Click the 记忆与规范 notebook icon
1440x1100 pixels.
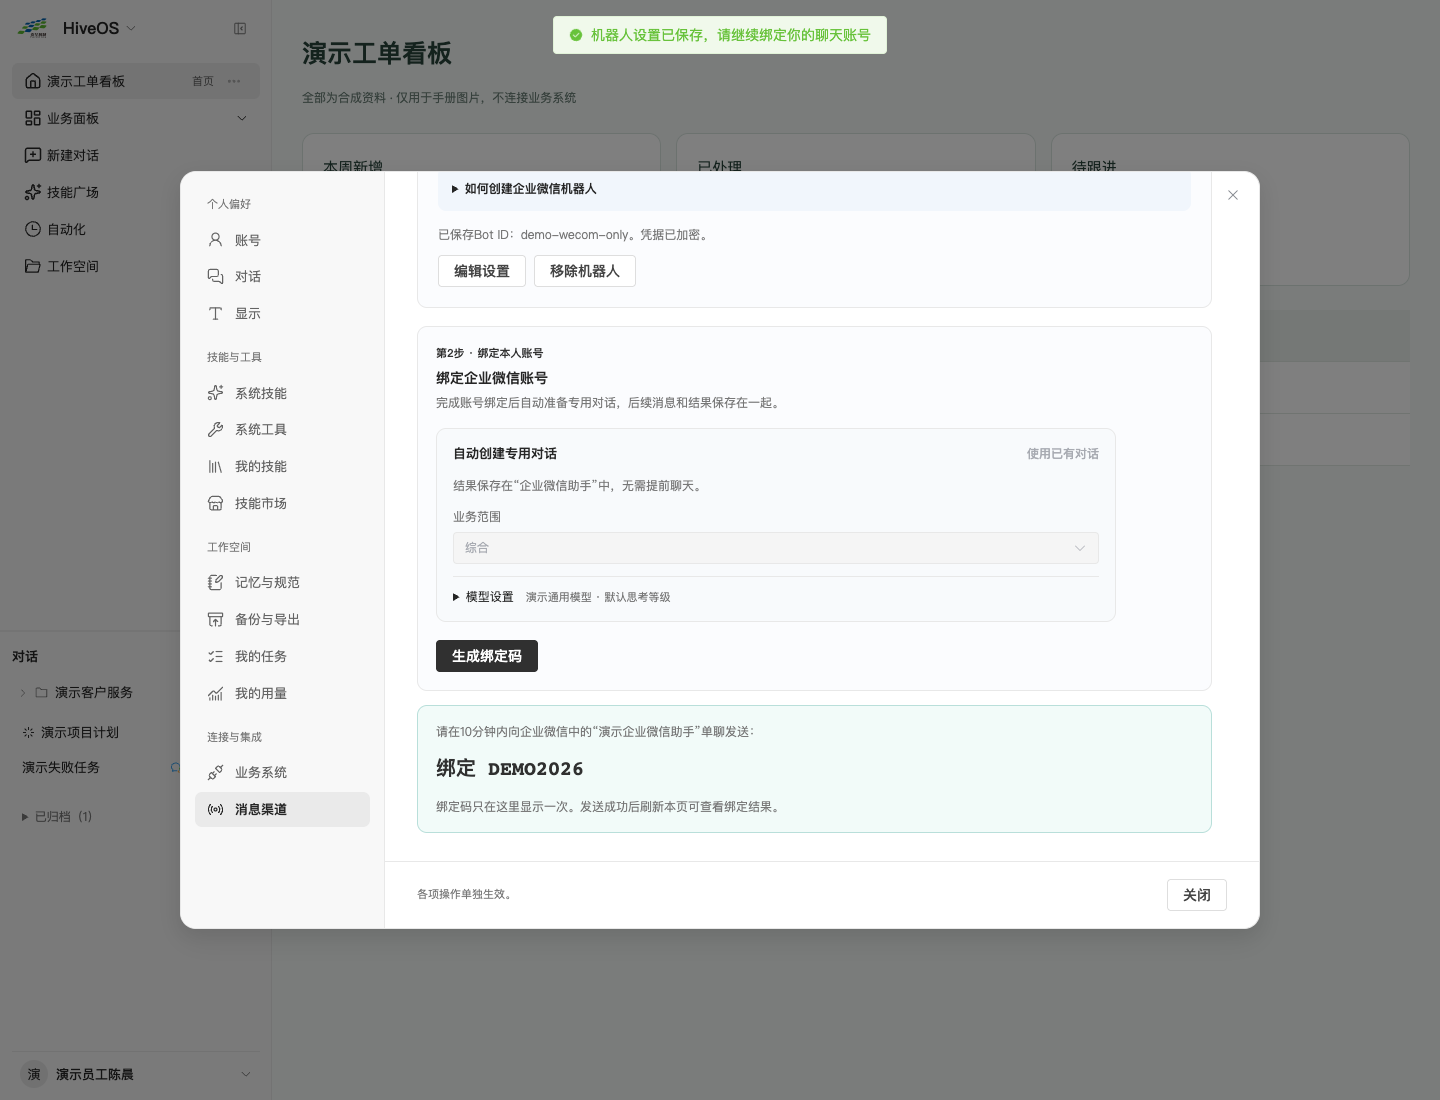215,582
